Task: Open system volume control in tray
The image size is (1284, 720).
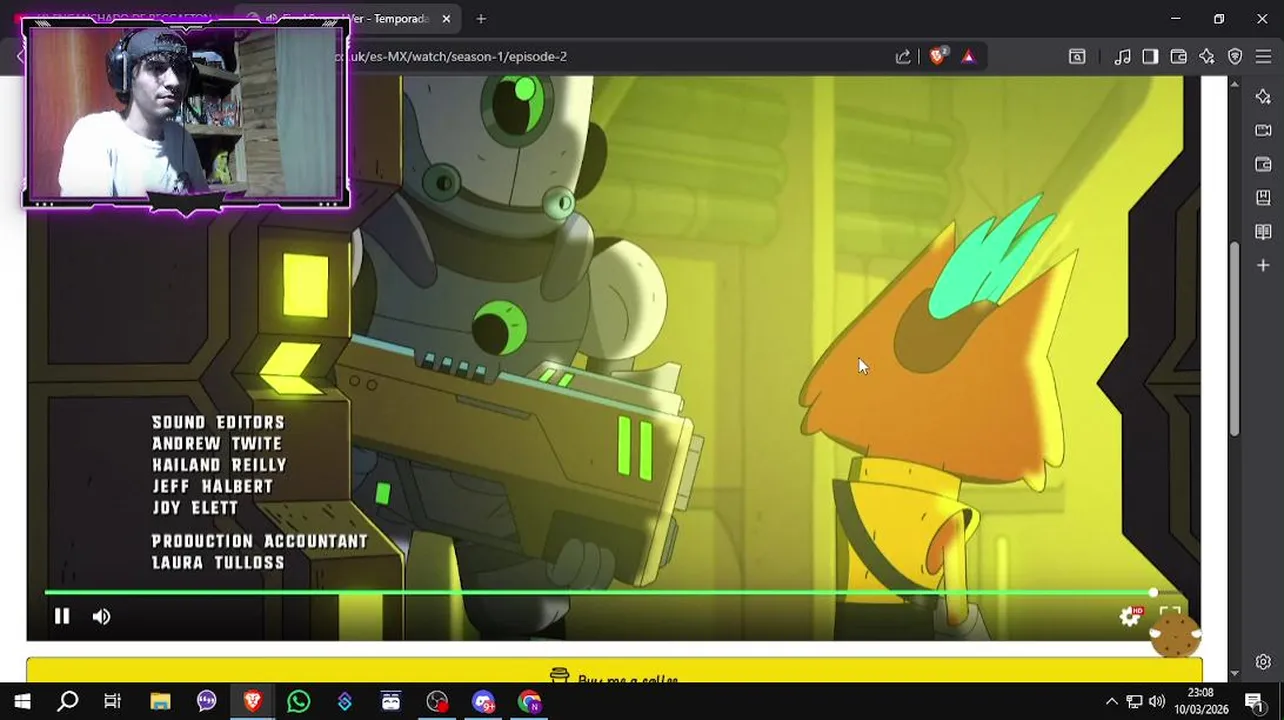Action: 1157,702
